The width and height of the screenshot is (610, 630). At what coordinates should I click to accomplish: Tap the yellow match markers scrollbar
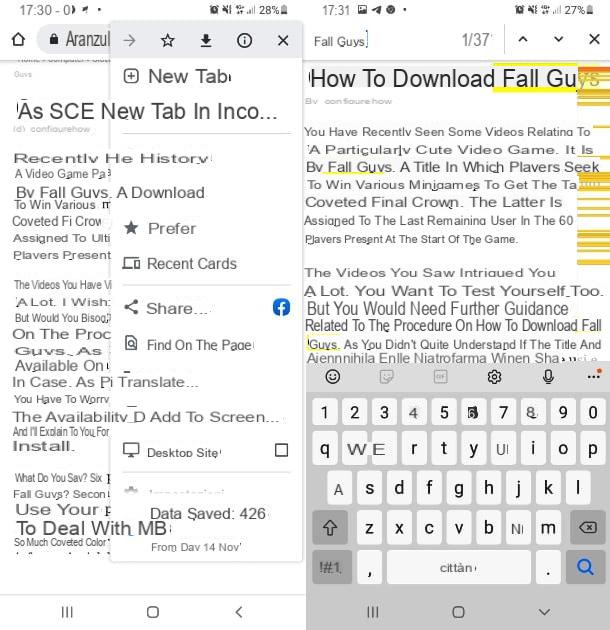[x=594, y=165]
